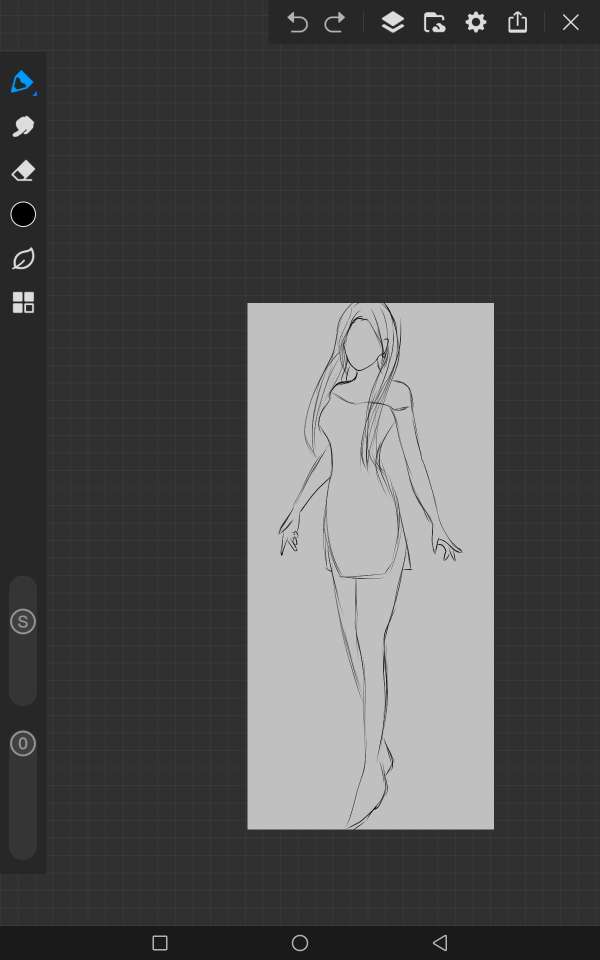Open the leaf-shaped tools icon
Screen dimensions: 600x960
coord(23,259)
